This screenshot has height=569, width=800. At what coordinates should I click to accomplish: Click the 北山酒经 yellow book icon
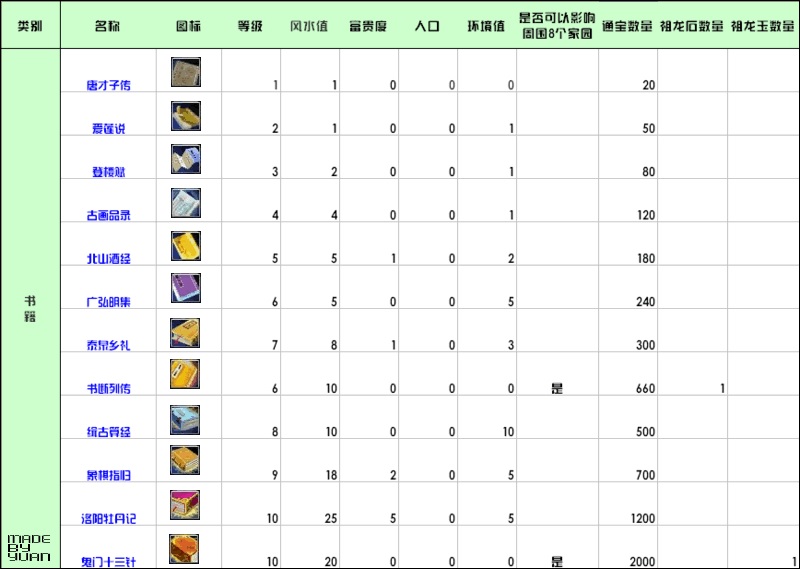(186, 246)
